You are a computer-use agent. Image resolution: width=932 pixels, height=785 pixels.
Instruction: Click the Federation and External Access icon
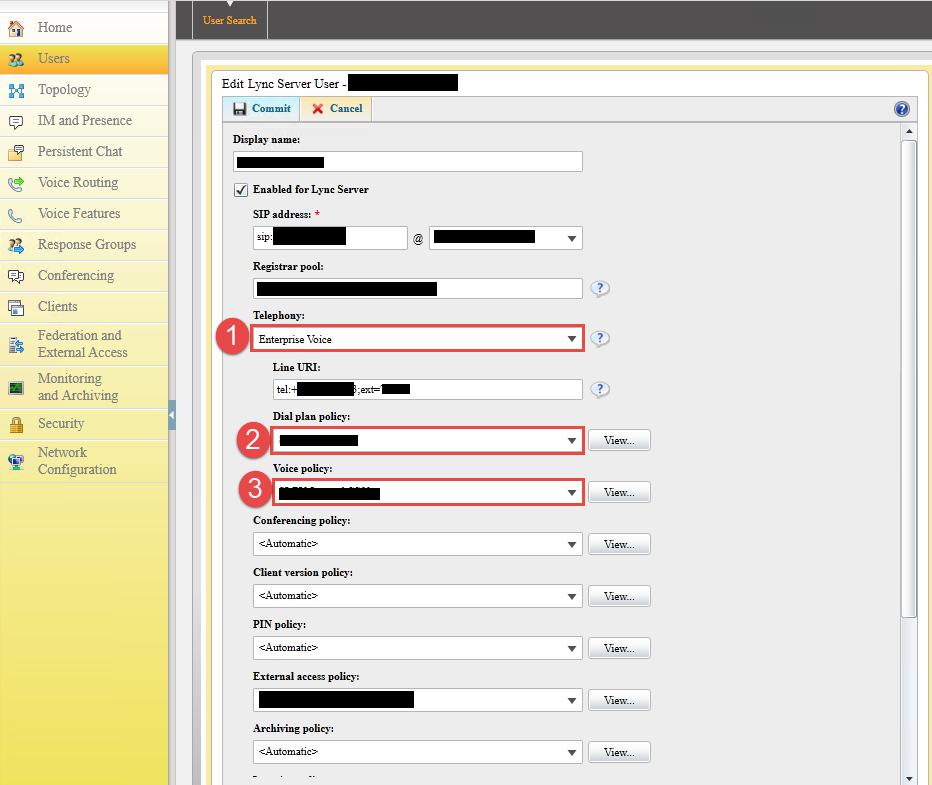coord(16,345)
